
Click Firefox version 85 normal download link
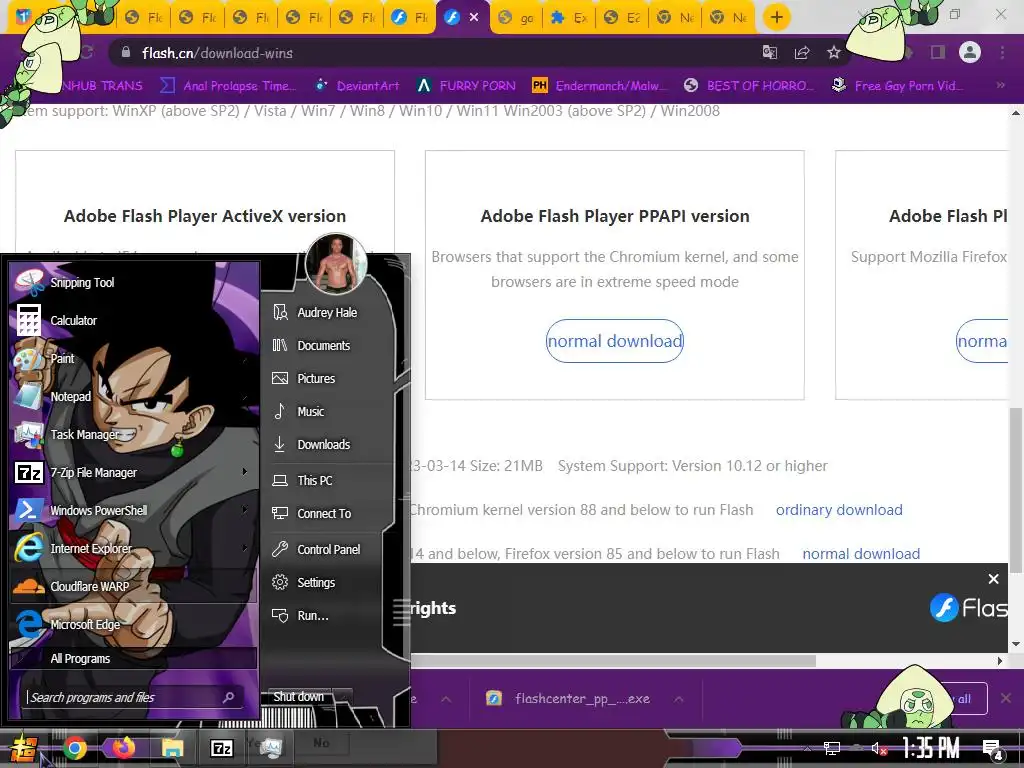(x=861, y=554)
